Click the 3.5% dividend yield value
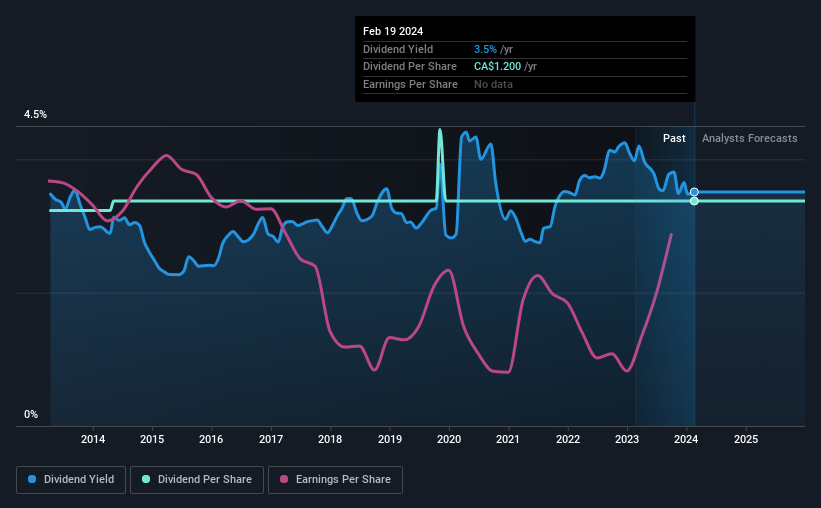 click(x=485, y=49)
